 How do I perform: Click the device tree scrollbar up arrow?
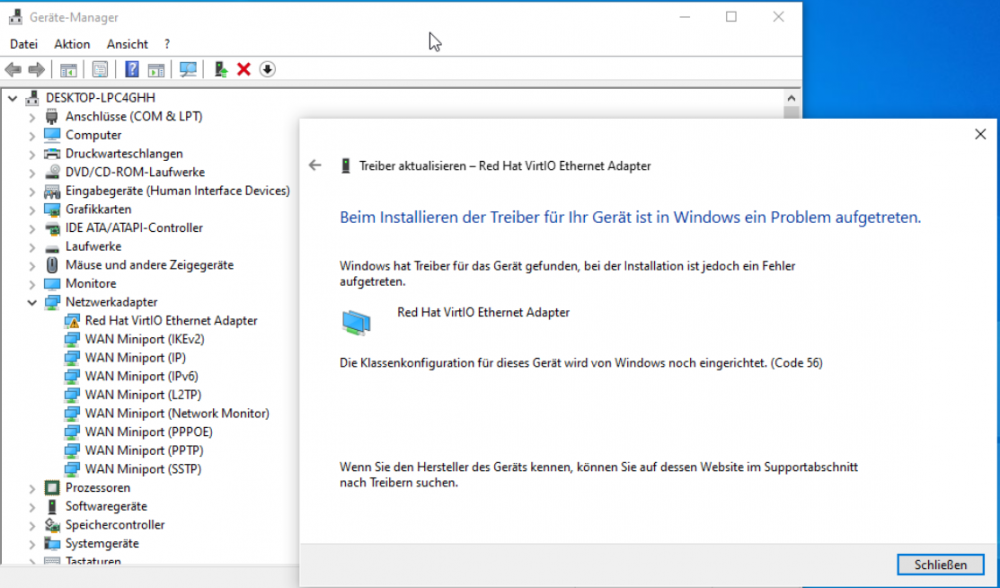(x=791, y=98)
